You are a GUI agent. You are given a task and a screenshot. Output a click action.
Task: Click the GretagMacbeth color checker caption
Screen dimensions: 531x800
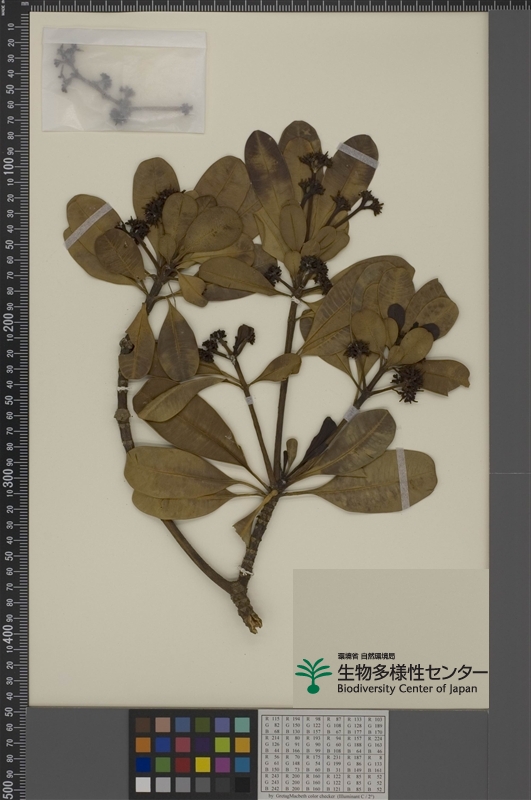pos(322,796)
